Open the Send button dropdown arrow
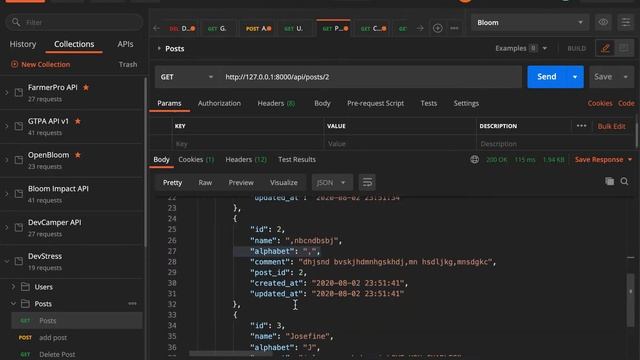This screenshot has width=640, height=360. [575, 77]
